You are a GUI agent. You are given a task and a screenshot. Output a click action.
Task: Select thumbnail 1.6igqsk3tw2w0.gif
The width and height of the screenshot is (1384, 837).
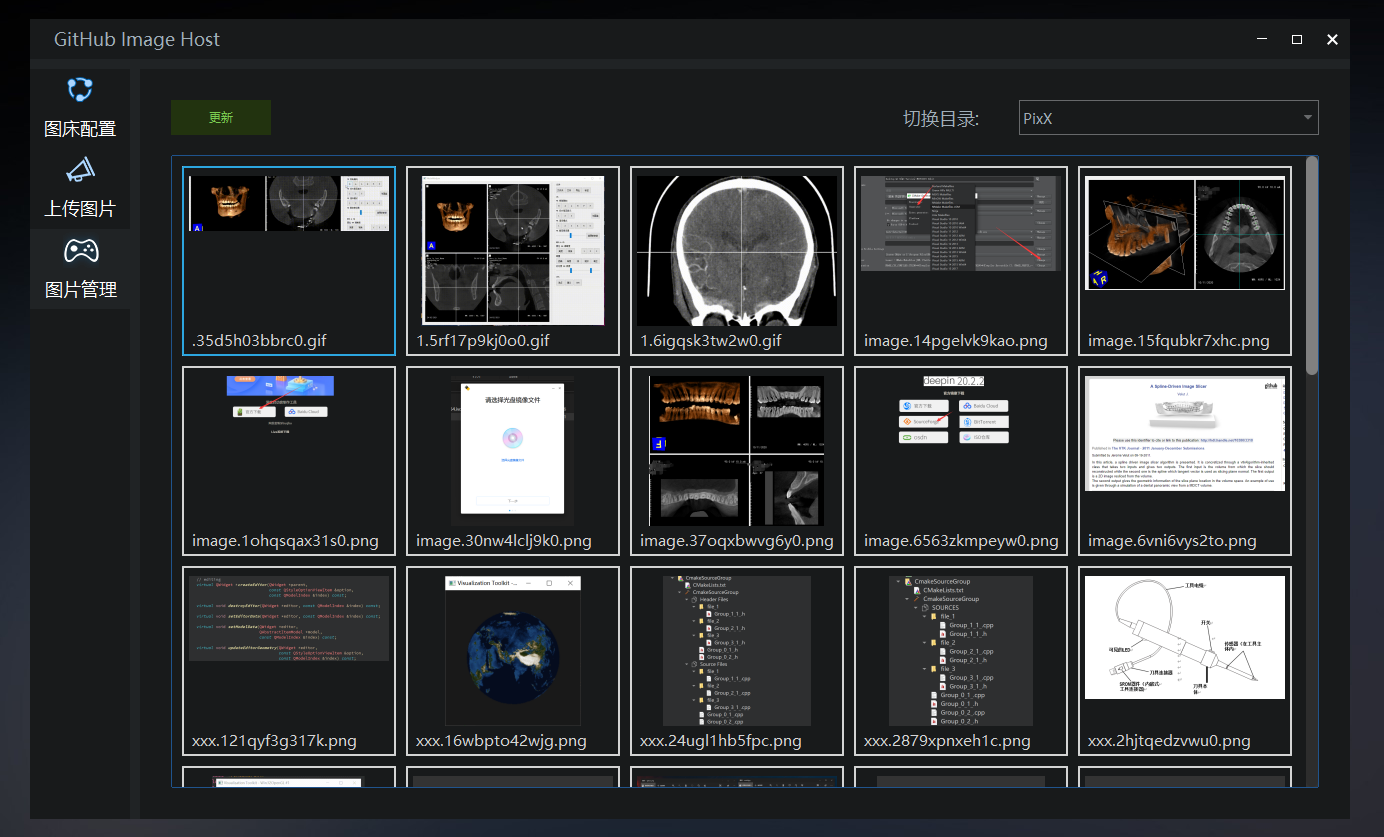[737, 261]
